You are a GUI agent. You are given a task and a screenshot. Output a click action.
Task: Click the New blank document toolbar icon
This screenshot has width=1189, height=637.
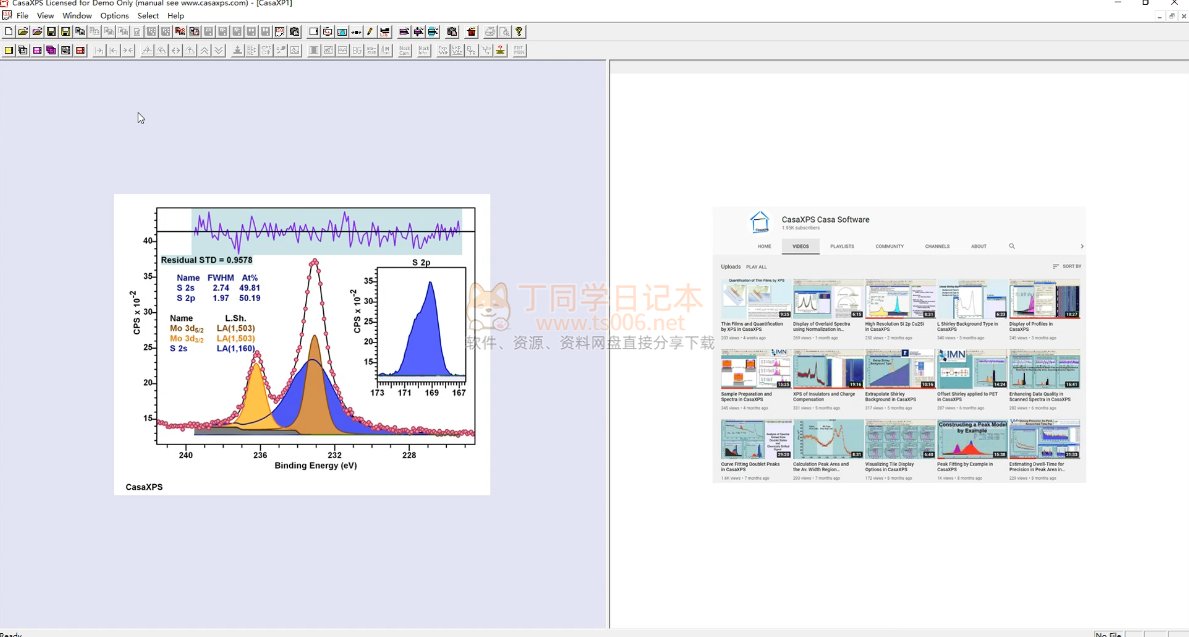(x=9, y=32)
